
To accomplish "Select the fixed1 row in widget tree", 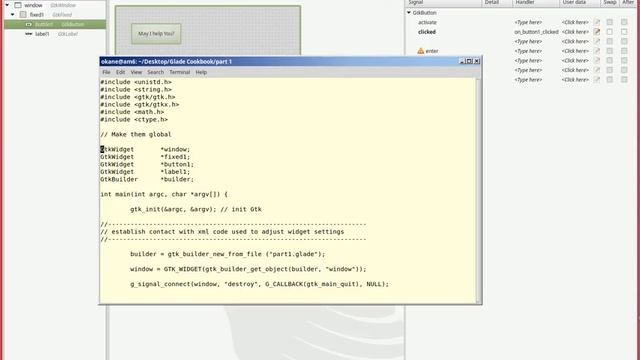I will click(x=55, y=15).
